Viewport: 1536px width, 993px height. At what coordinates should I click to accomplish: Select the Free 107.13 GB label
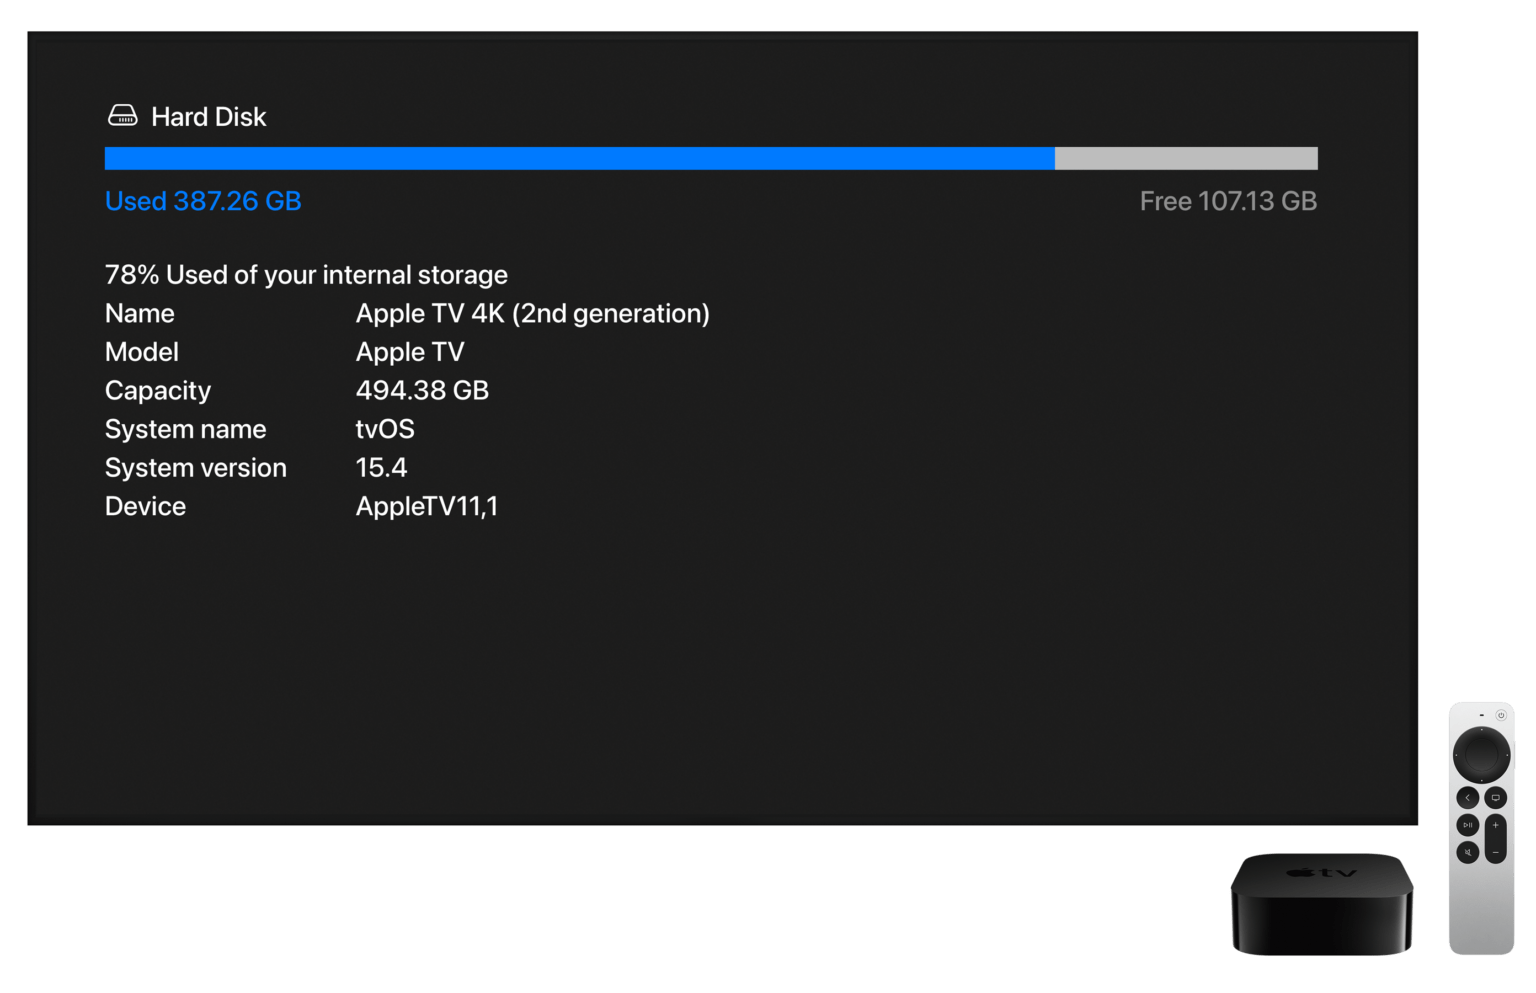click(x=1228, y=200)
